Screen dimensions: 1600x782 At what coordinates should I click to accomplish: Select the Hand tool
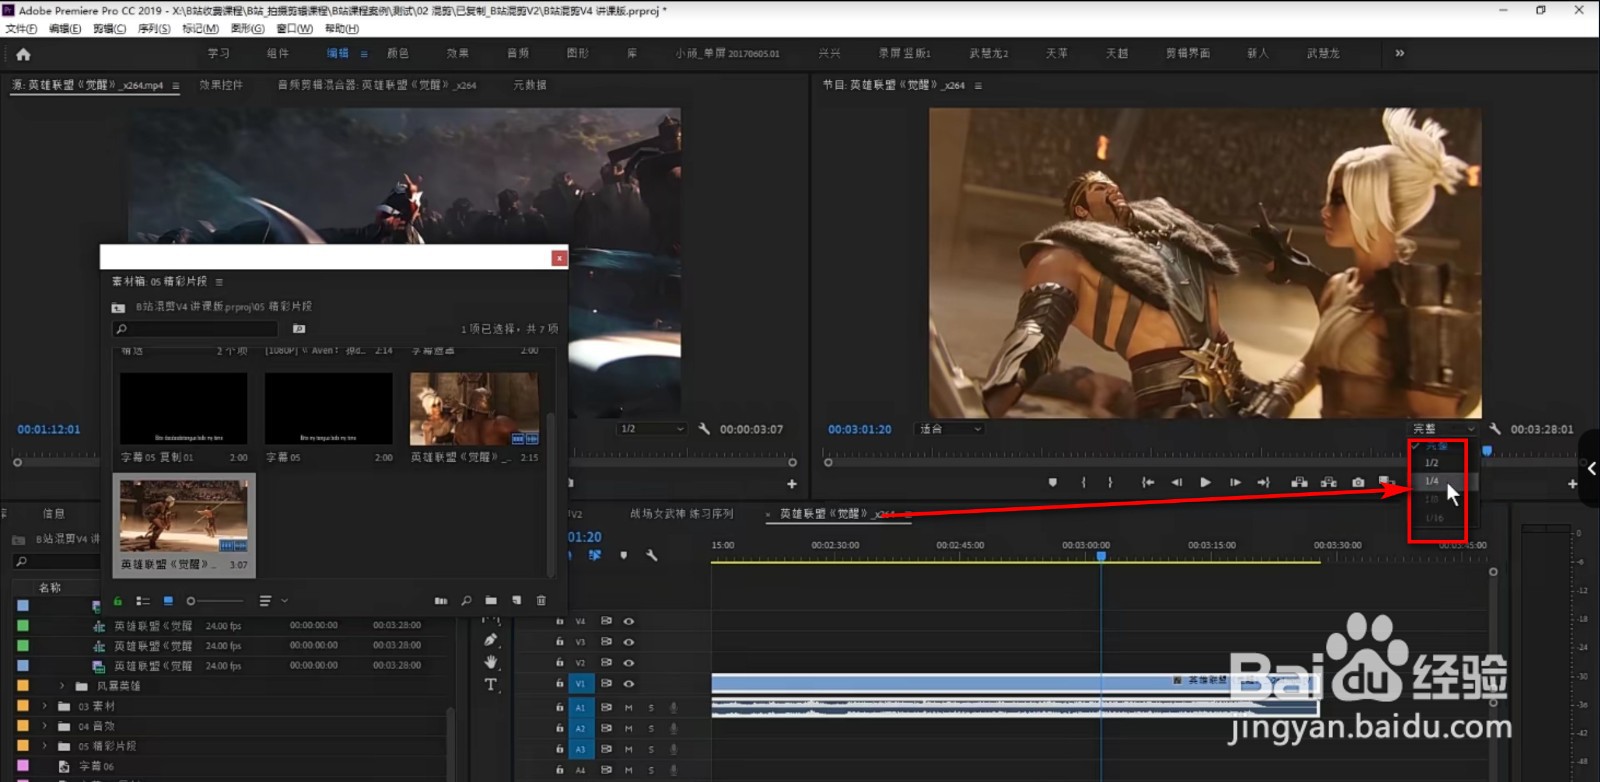click(x=490, y=662)
